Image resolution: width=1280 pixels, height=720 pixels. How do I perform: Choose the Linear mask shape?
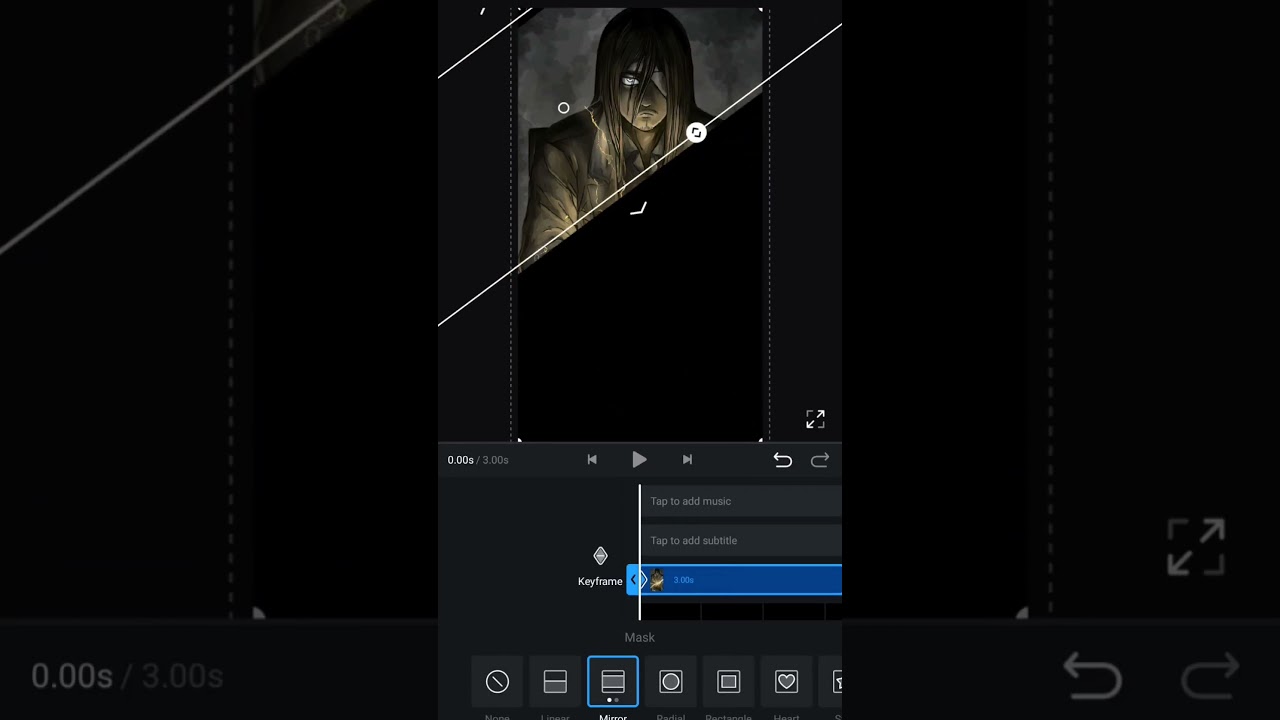click(x=555, y=682)
